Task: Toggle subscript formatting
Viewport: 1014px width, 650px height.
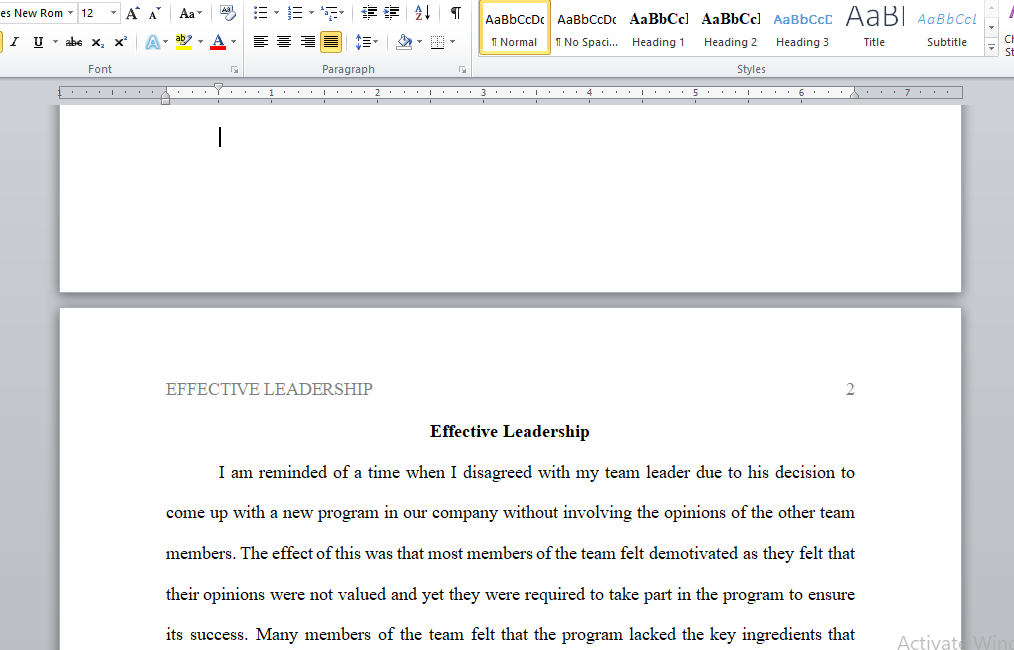Action: pos(98,42)
